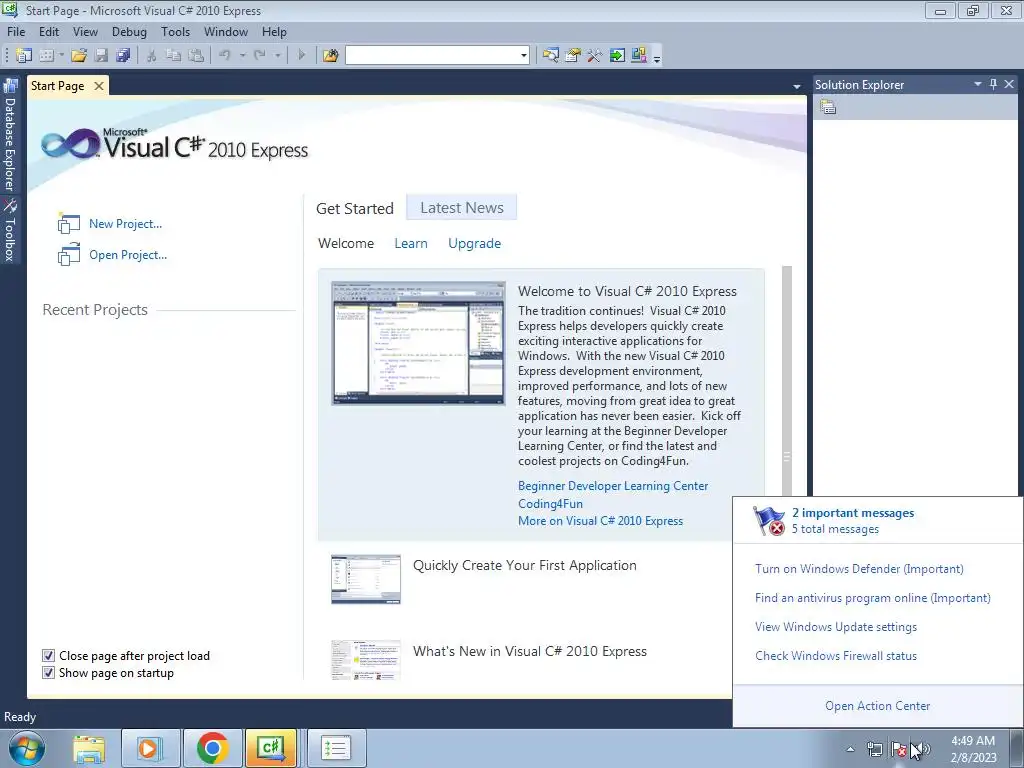Screen dimensions: 1024x768
Task: Click Open Action Center link
Action: point(877,706)
